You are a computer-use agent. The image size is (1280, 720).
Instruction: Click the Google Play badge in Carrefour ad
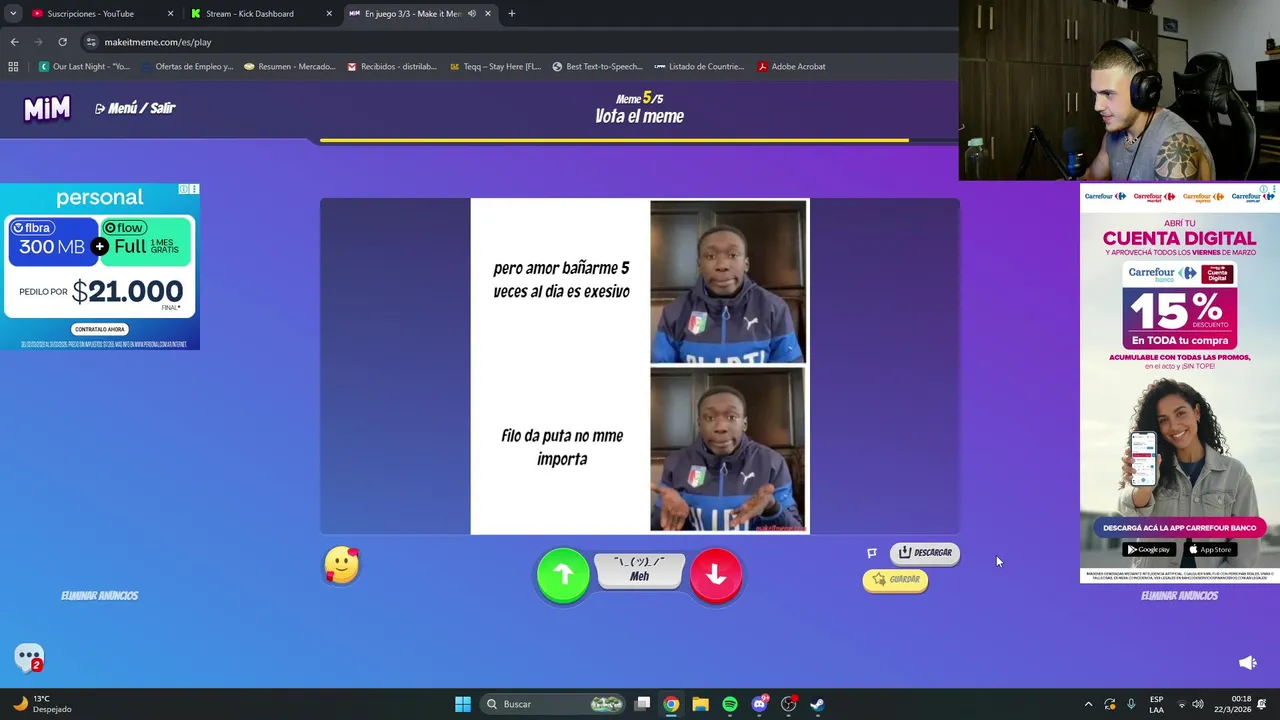click(1149, 549)
